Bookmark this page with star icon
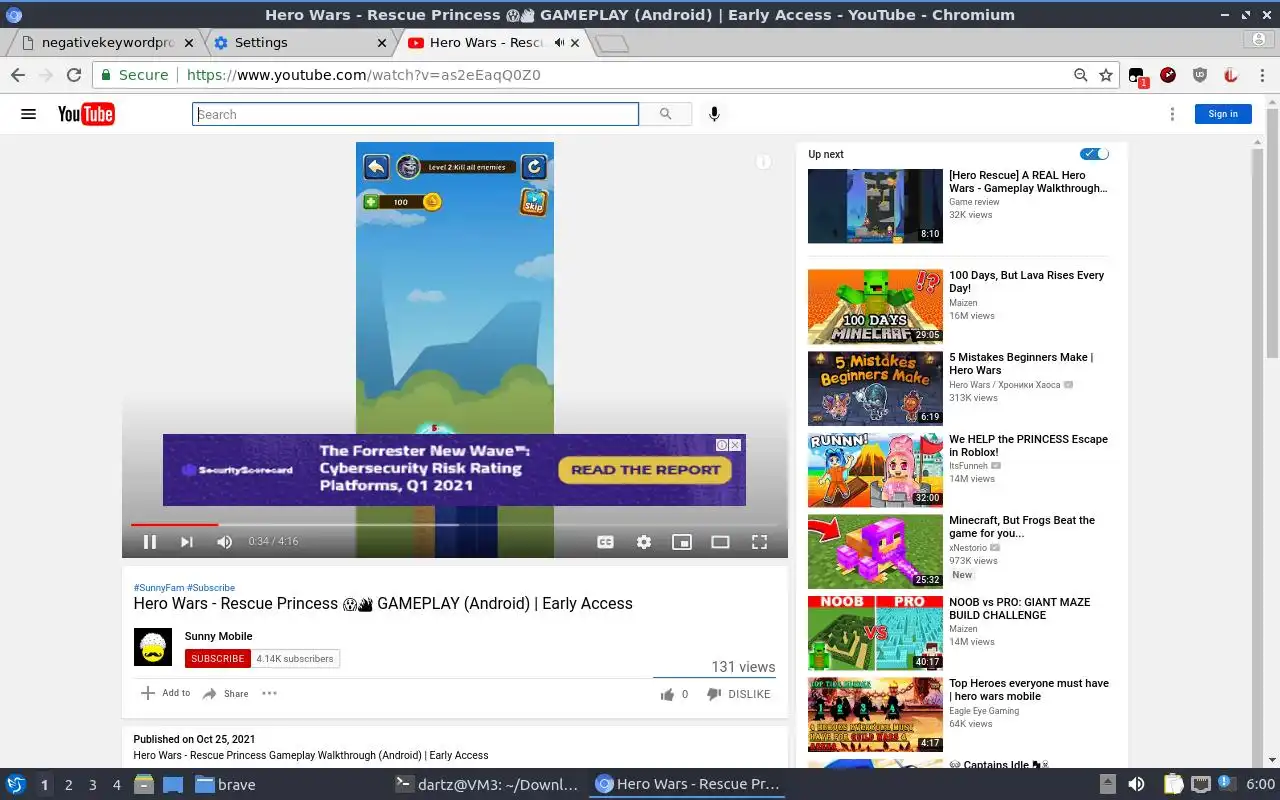The height and width of the screenshot is (800, 1280). [x=1106, y=75]
